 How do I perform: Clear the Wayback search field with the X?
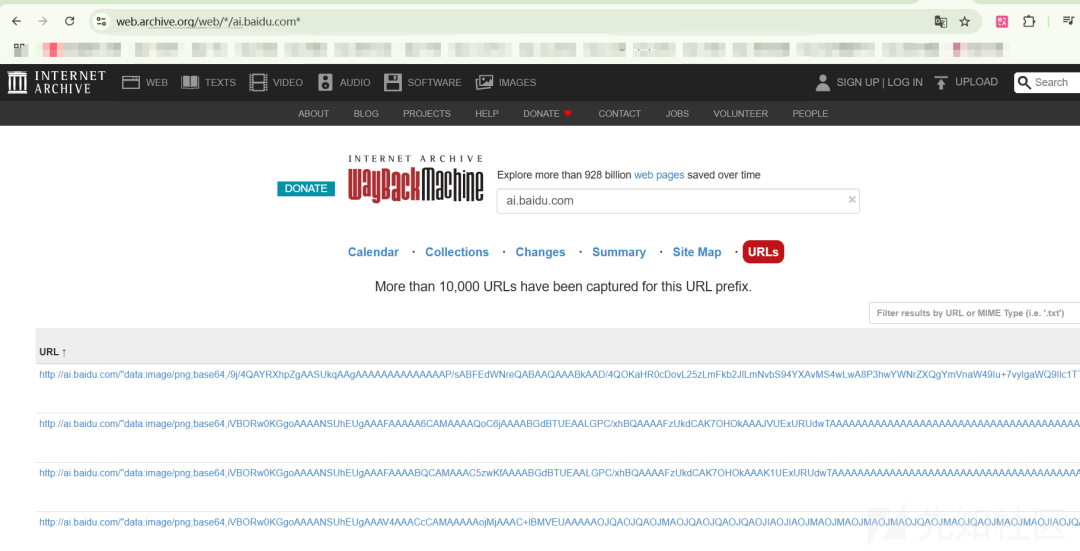click(x=852, y=200)
